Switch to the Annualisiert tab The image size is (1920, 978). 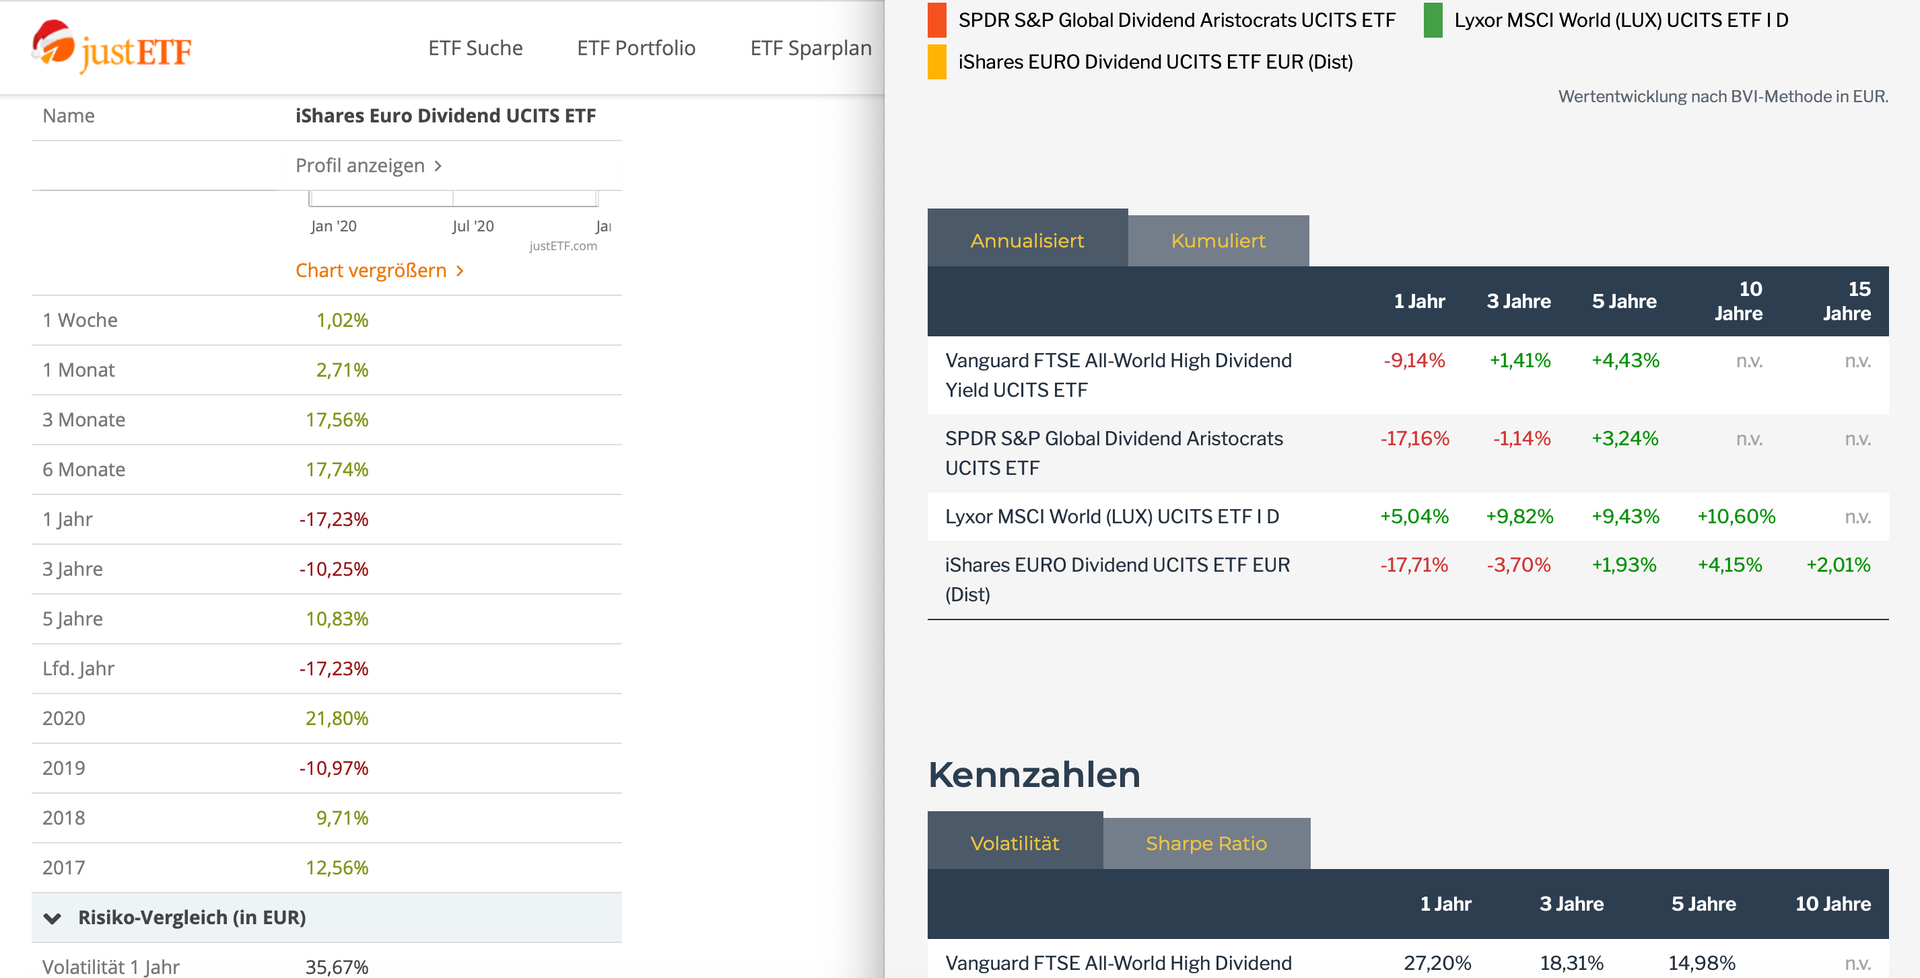point(1027,240)
